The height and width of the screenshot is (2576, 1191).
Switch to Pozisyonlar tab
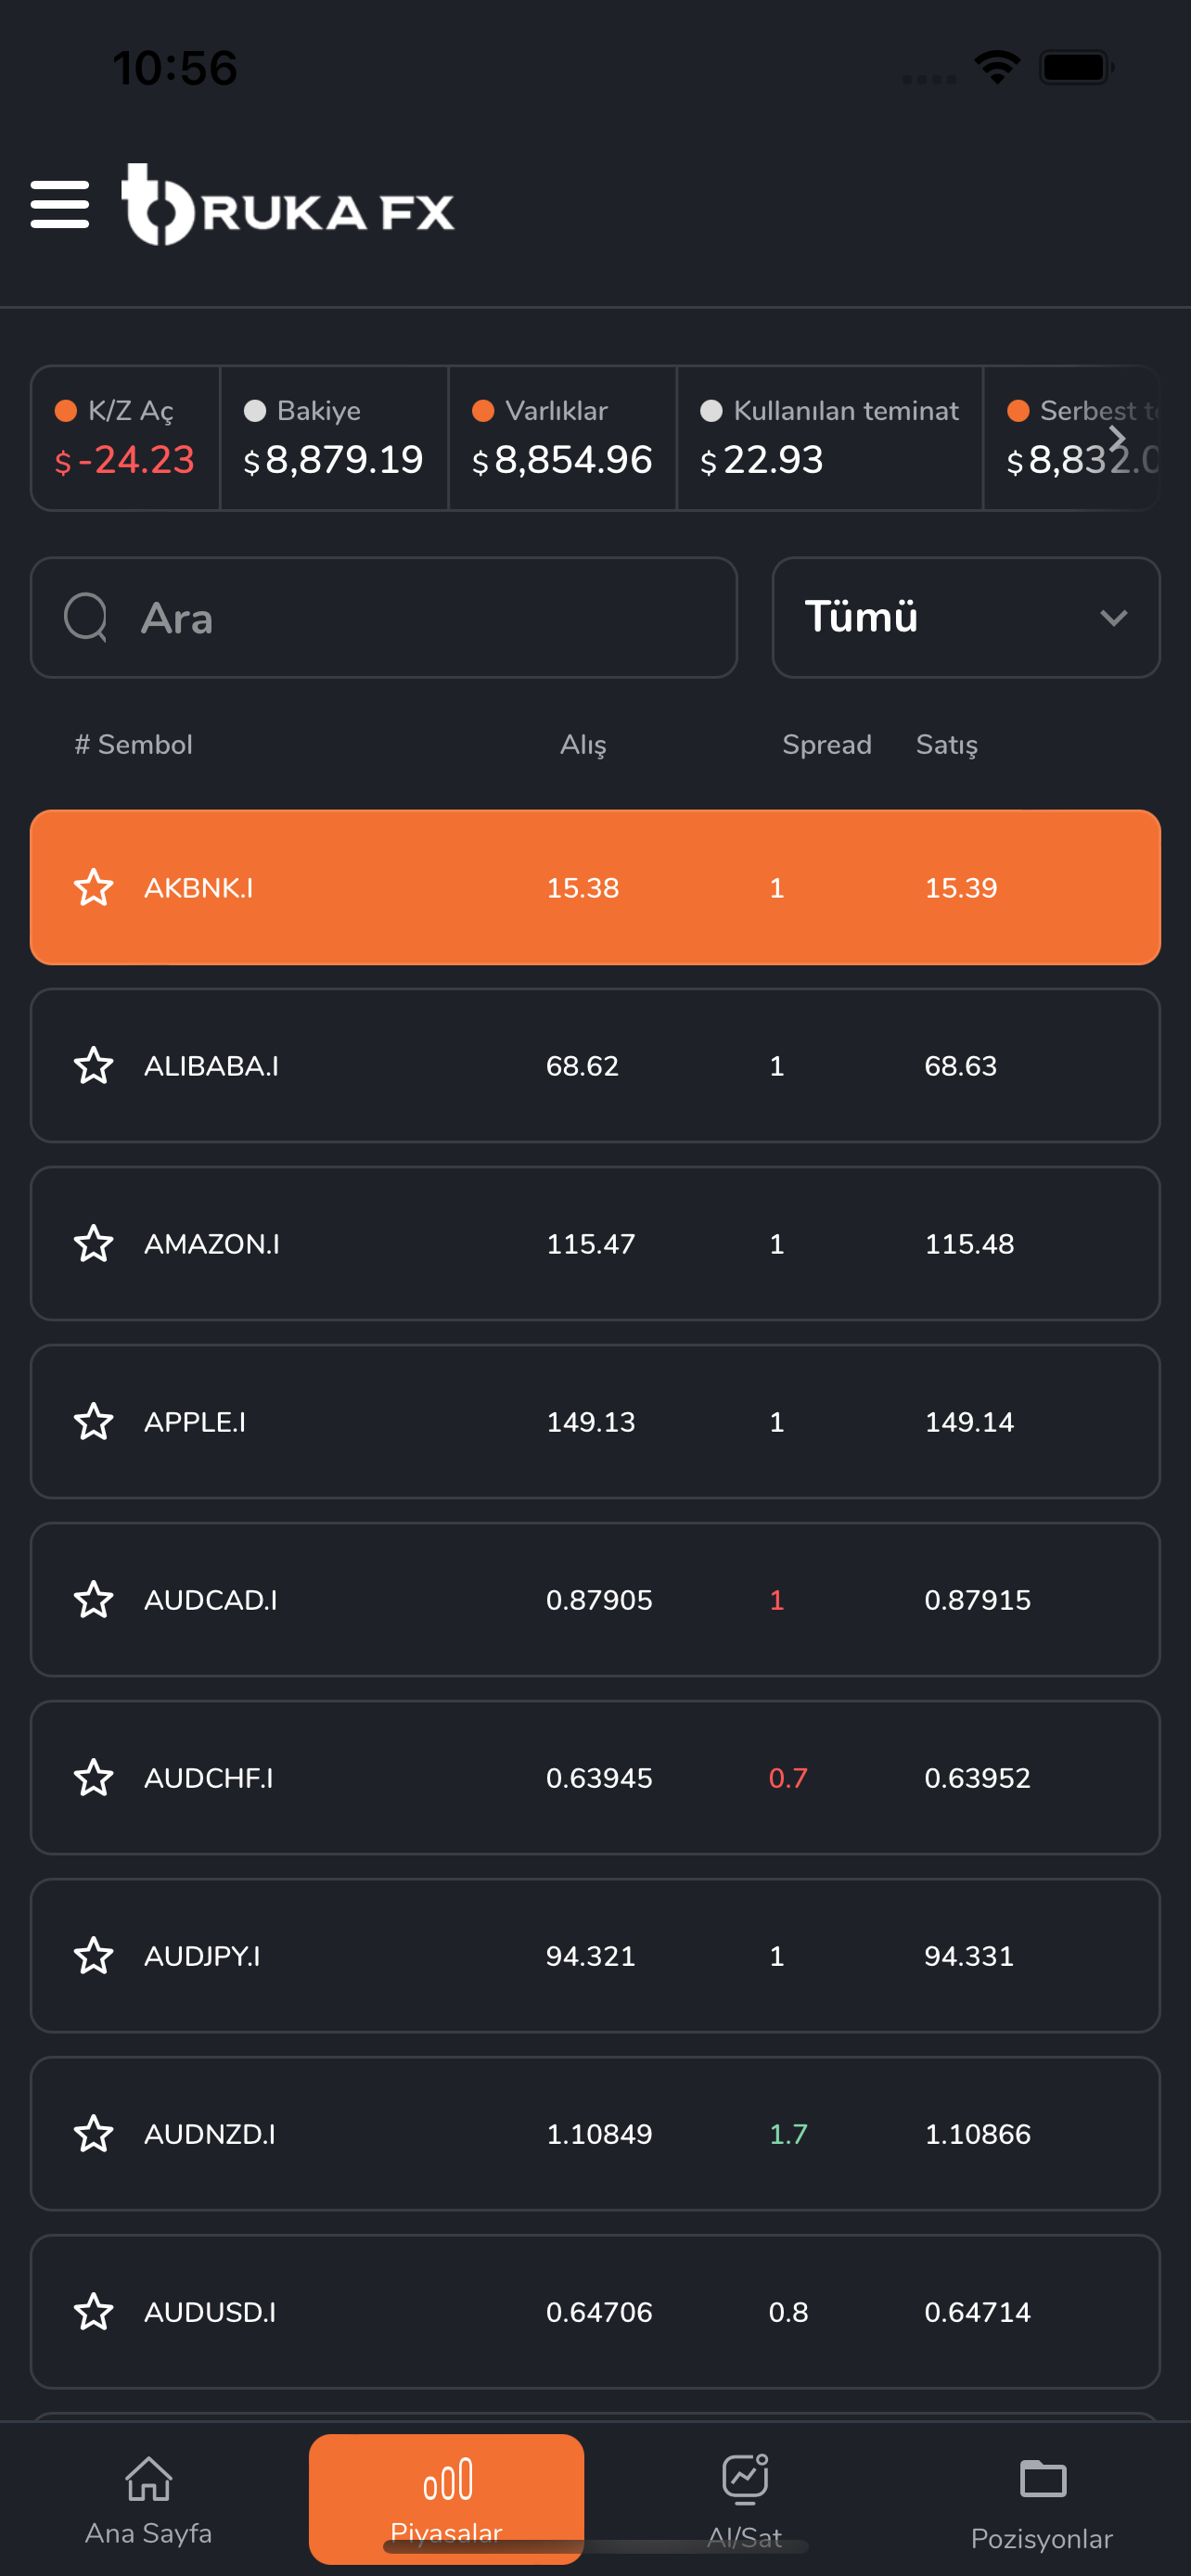tap(1042, 2502)
